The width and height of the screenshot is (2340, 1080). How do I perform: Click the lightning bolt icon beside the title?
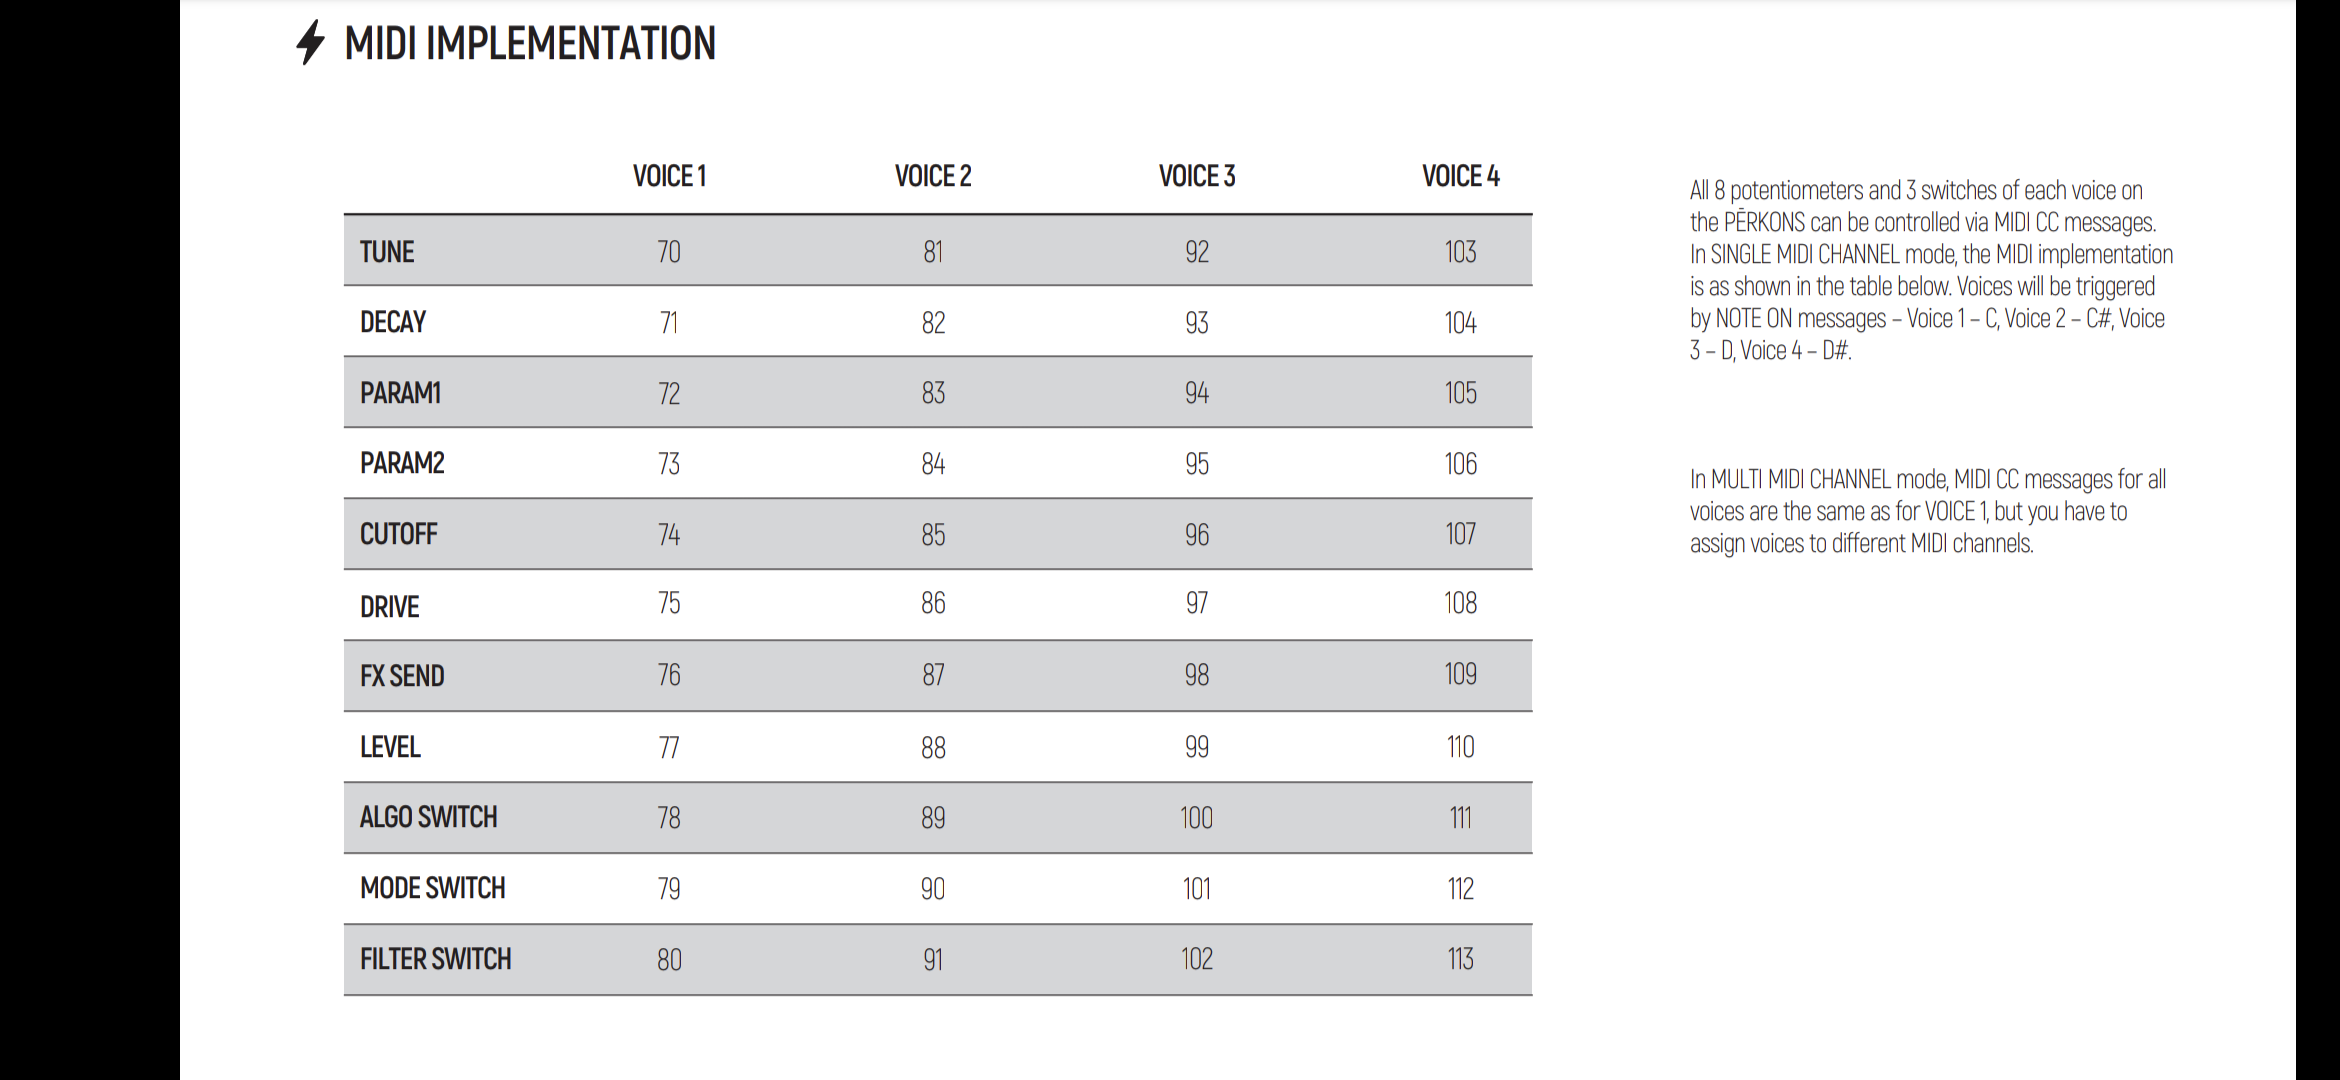[x=310, y=43]
